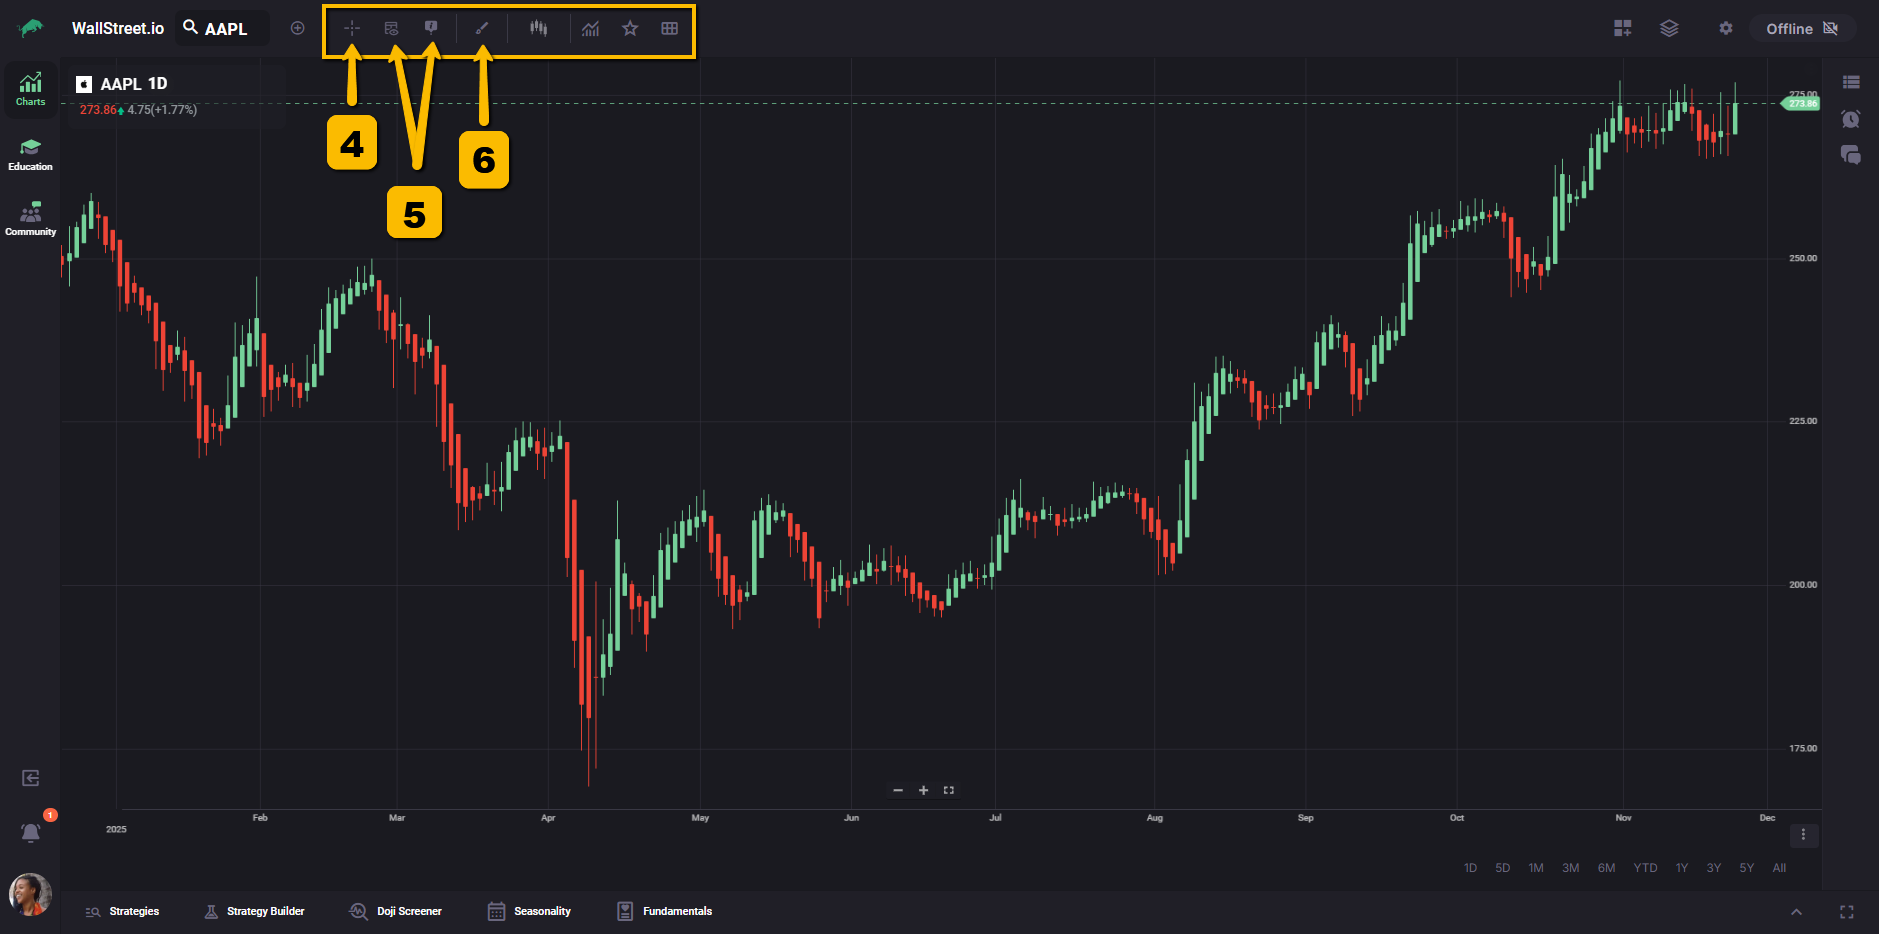This screenshot has width=1879, height=934.
Task: Toggle the watchlist panel icon
Action: tap(1850, 82)
